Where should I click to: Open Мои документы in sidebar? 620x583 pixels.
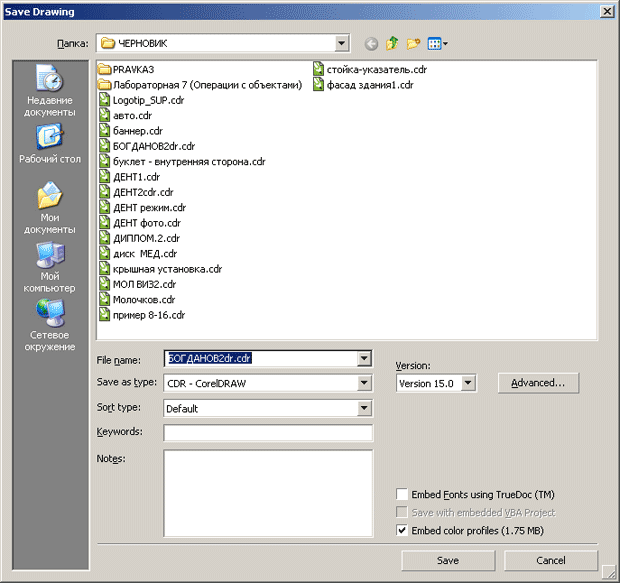pos(49,208)
